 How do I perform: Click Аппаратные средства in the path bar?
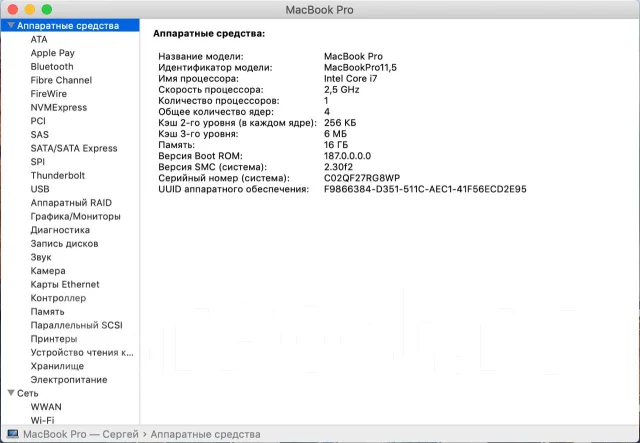tap(205, 434)
